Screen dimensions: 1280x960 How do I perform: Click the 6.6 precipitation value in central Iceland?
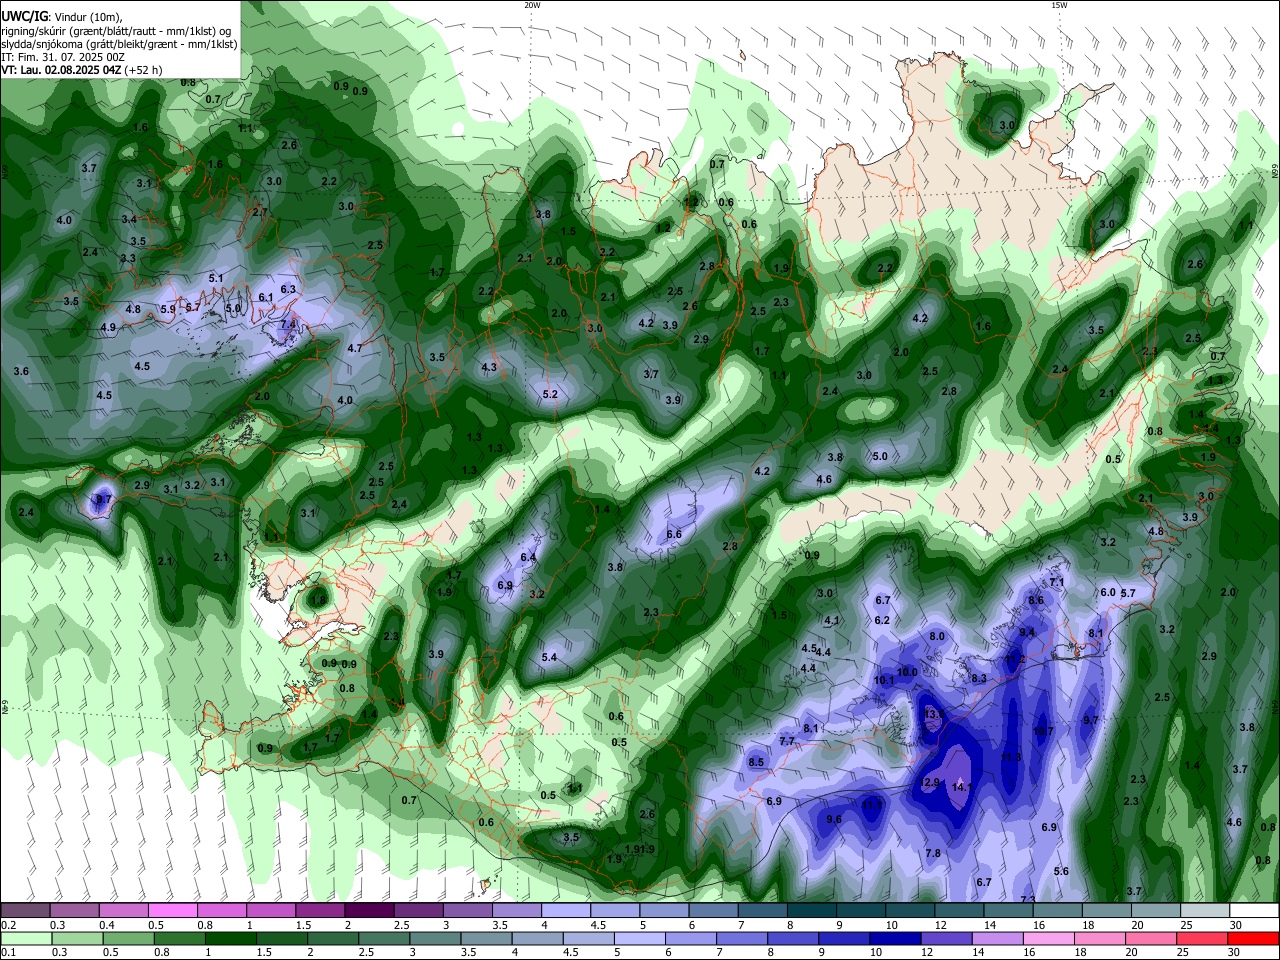tap(674, 535)
